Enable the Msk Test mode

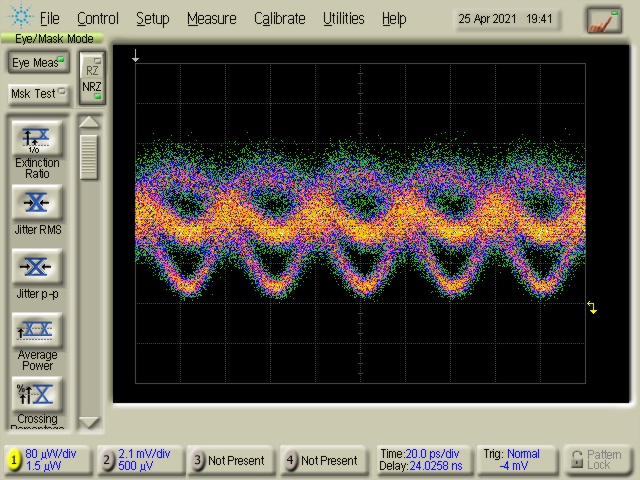(38, 94)
